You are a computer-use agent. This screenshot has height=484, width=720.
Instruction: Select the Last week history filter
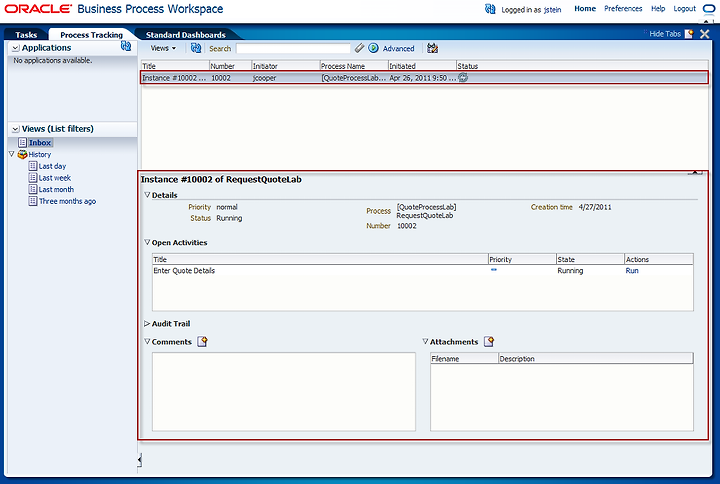pos(55,177)
